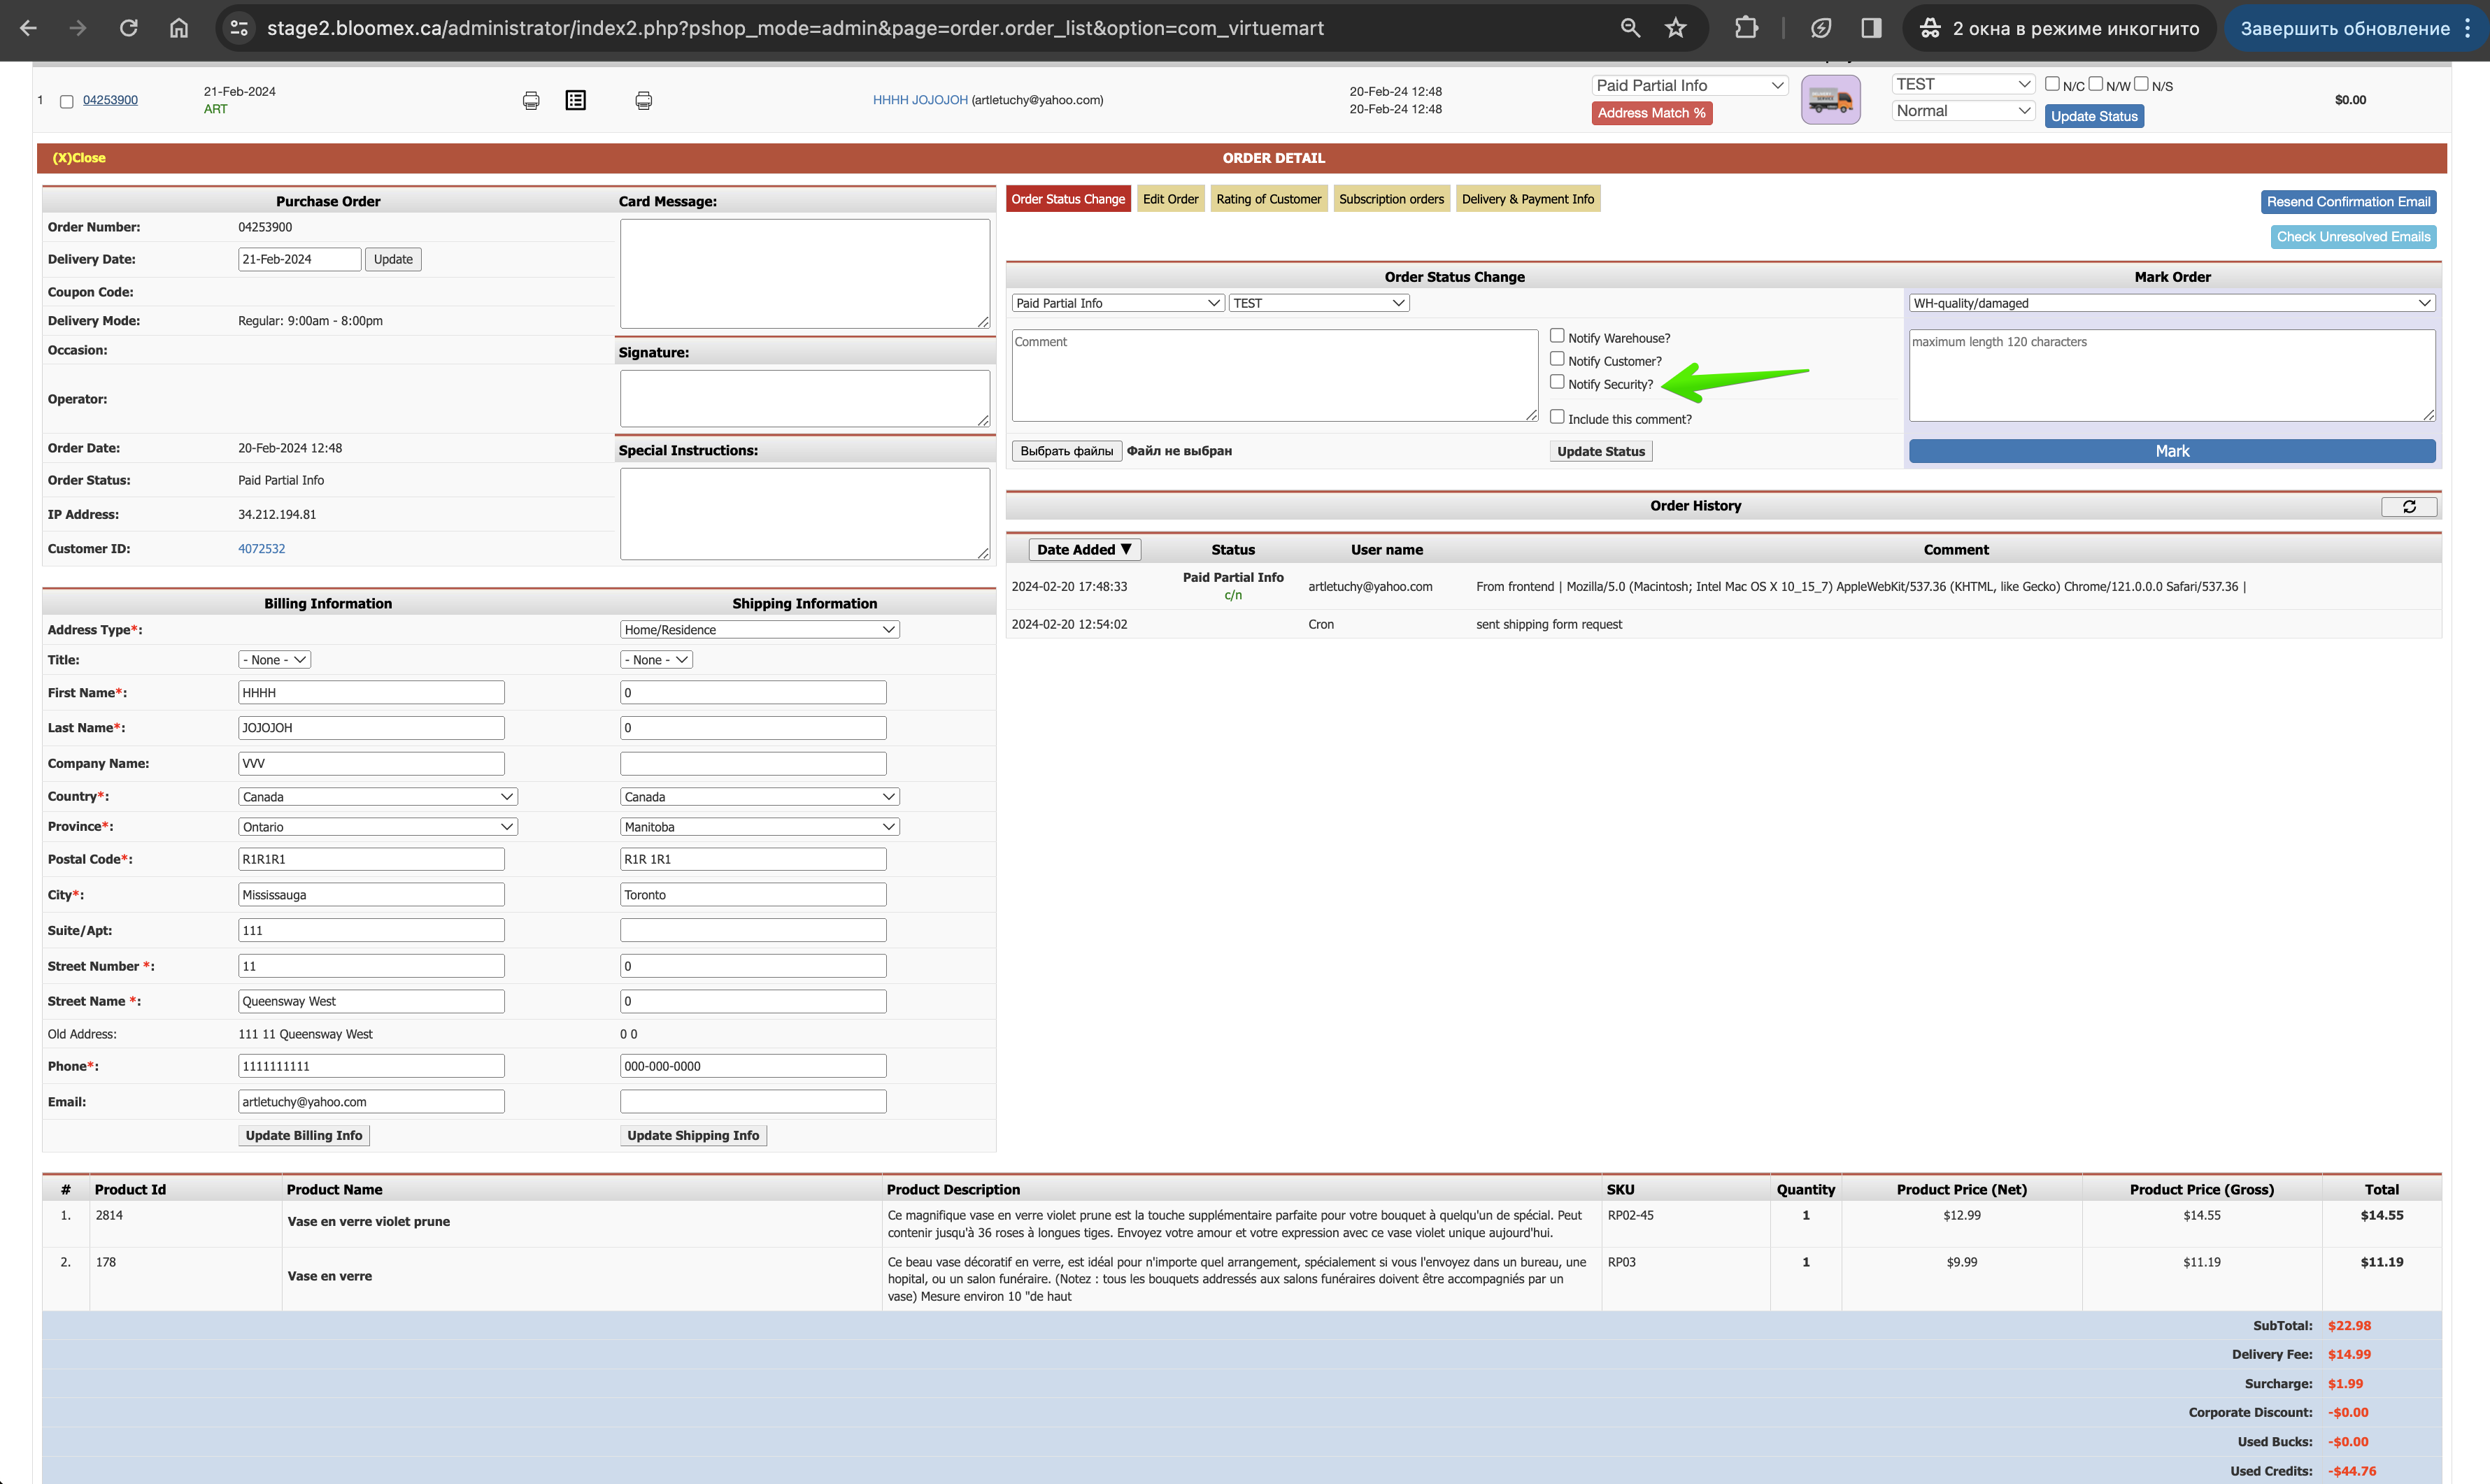Go to browser home page
2490x1484 pixels.
[x=179, y=28]
